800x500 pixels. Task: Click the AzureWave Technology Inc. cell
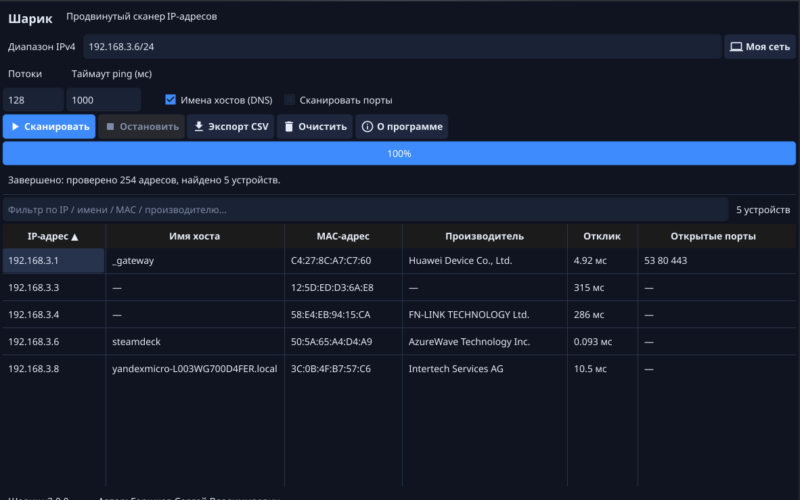click(484, 342)
